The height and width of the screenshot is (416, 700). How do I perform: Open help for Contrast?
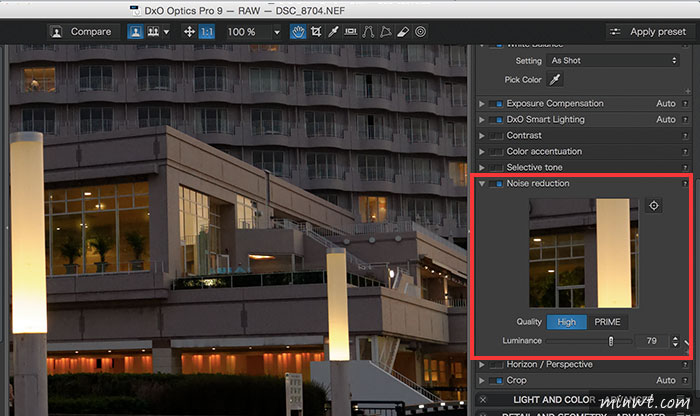[685, 136]
